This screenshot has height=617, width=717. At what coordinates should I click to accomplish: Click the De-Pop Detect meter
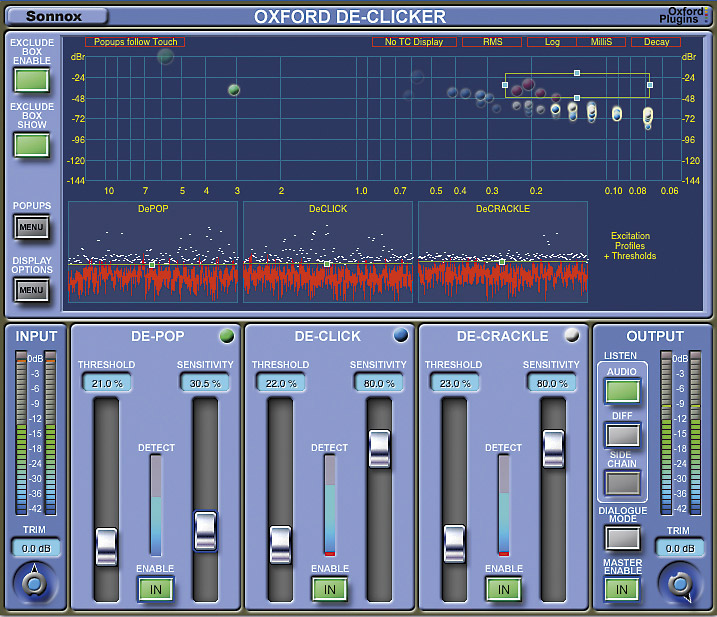[155, 505]
